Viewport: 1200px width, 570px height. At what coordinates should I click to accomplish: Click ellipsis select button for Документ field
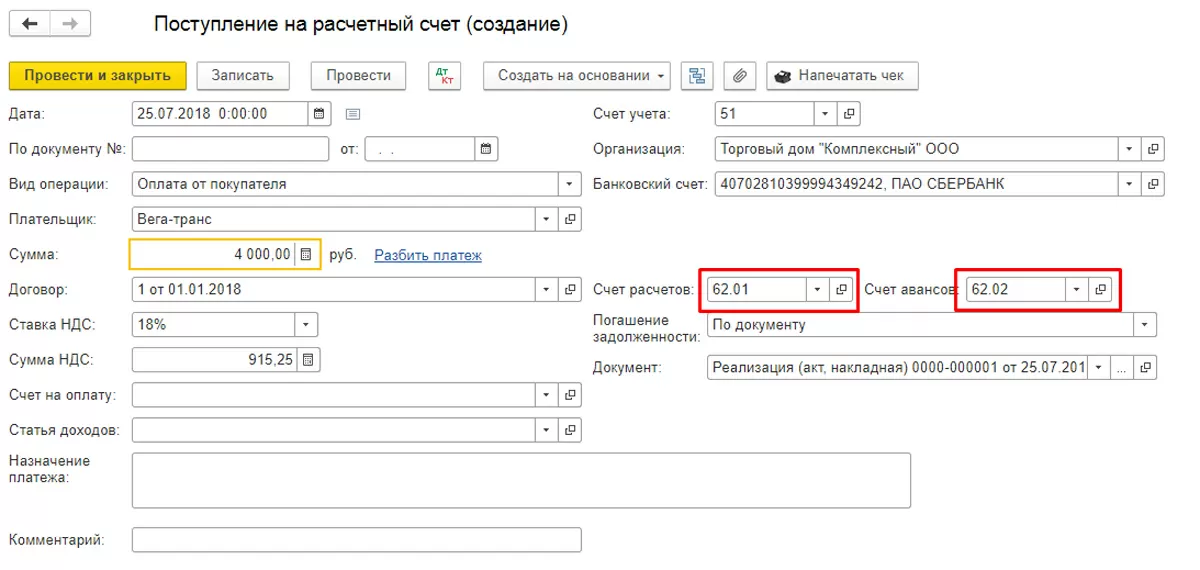(x=1122, y=368)
